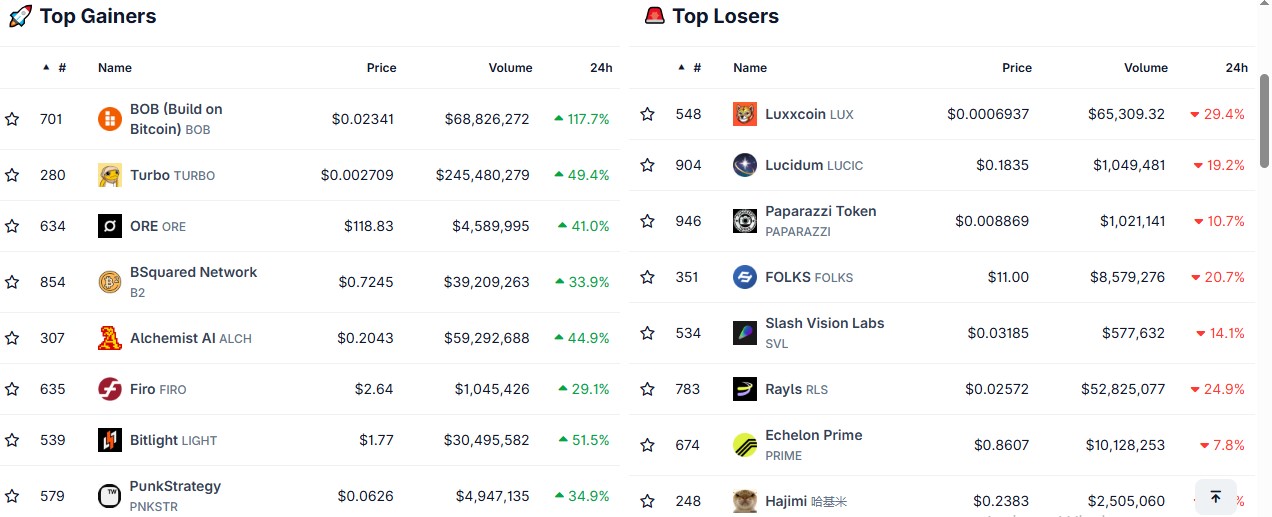The width and height of the screenshot is (1272, 517).
Task: Open the Rayls RLS coin page
Action: click(796, 389)
